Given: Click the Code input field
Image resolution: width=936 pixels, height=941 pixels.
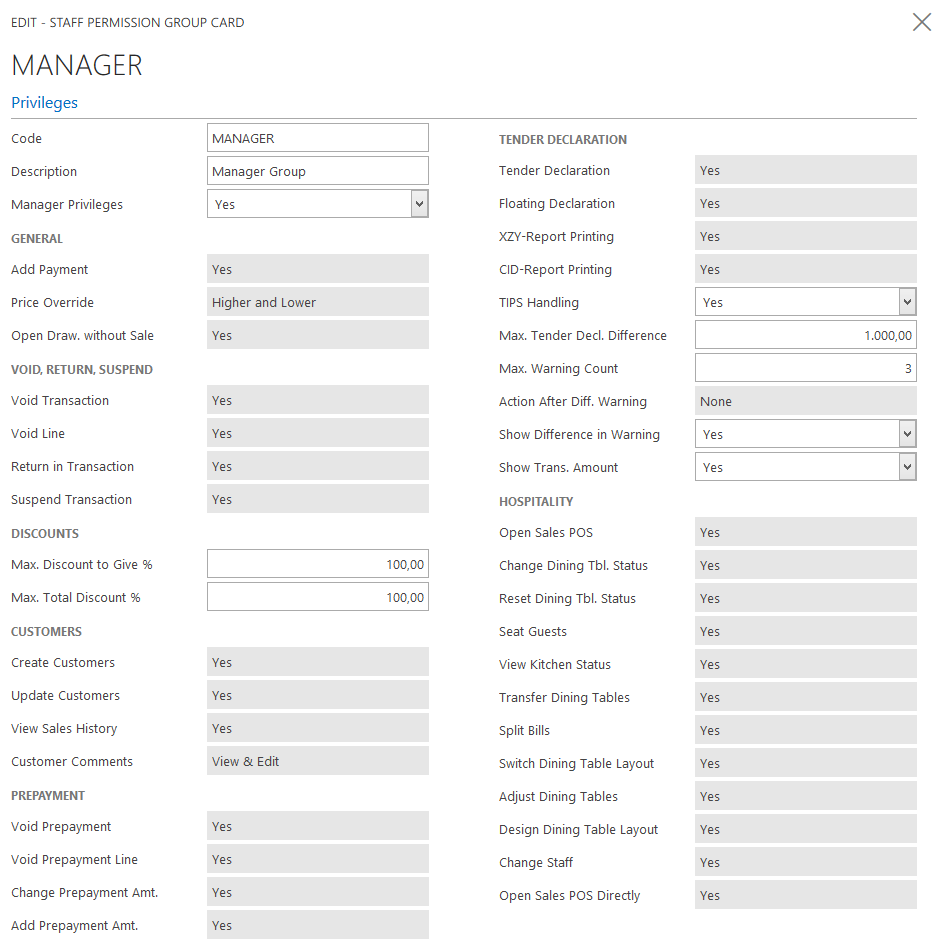Looking at the screenshot, I should pos(317,138).
